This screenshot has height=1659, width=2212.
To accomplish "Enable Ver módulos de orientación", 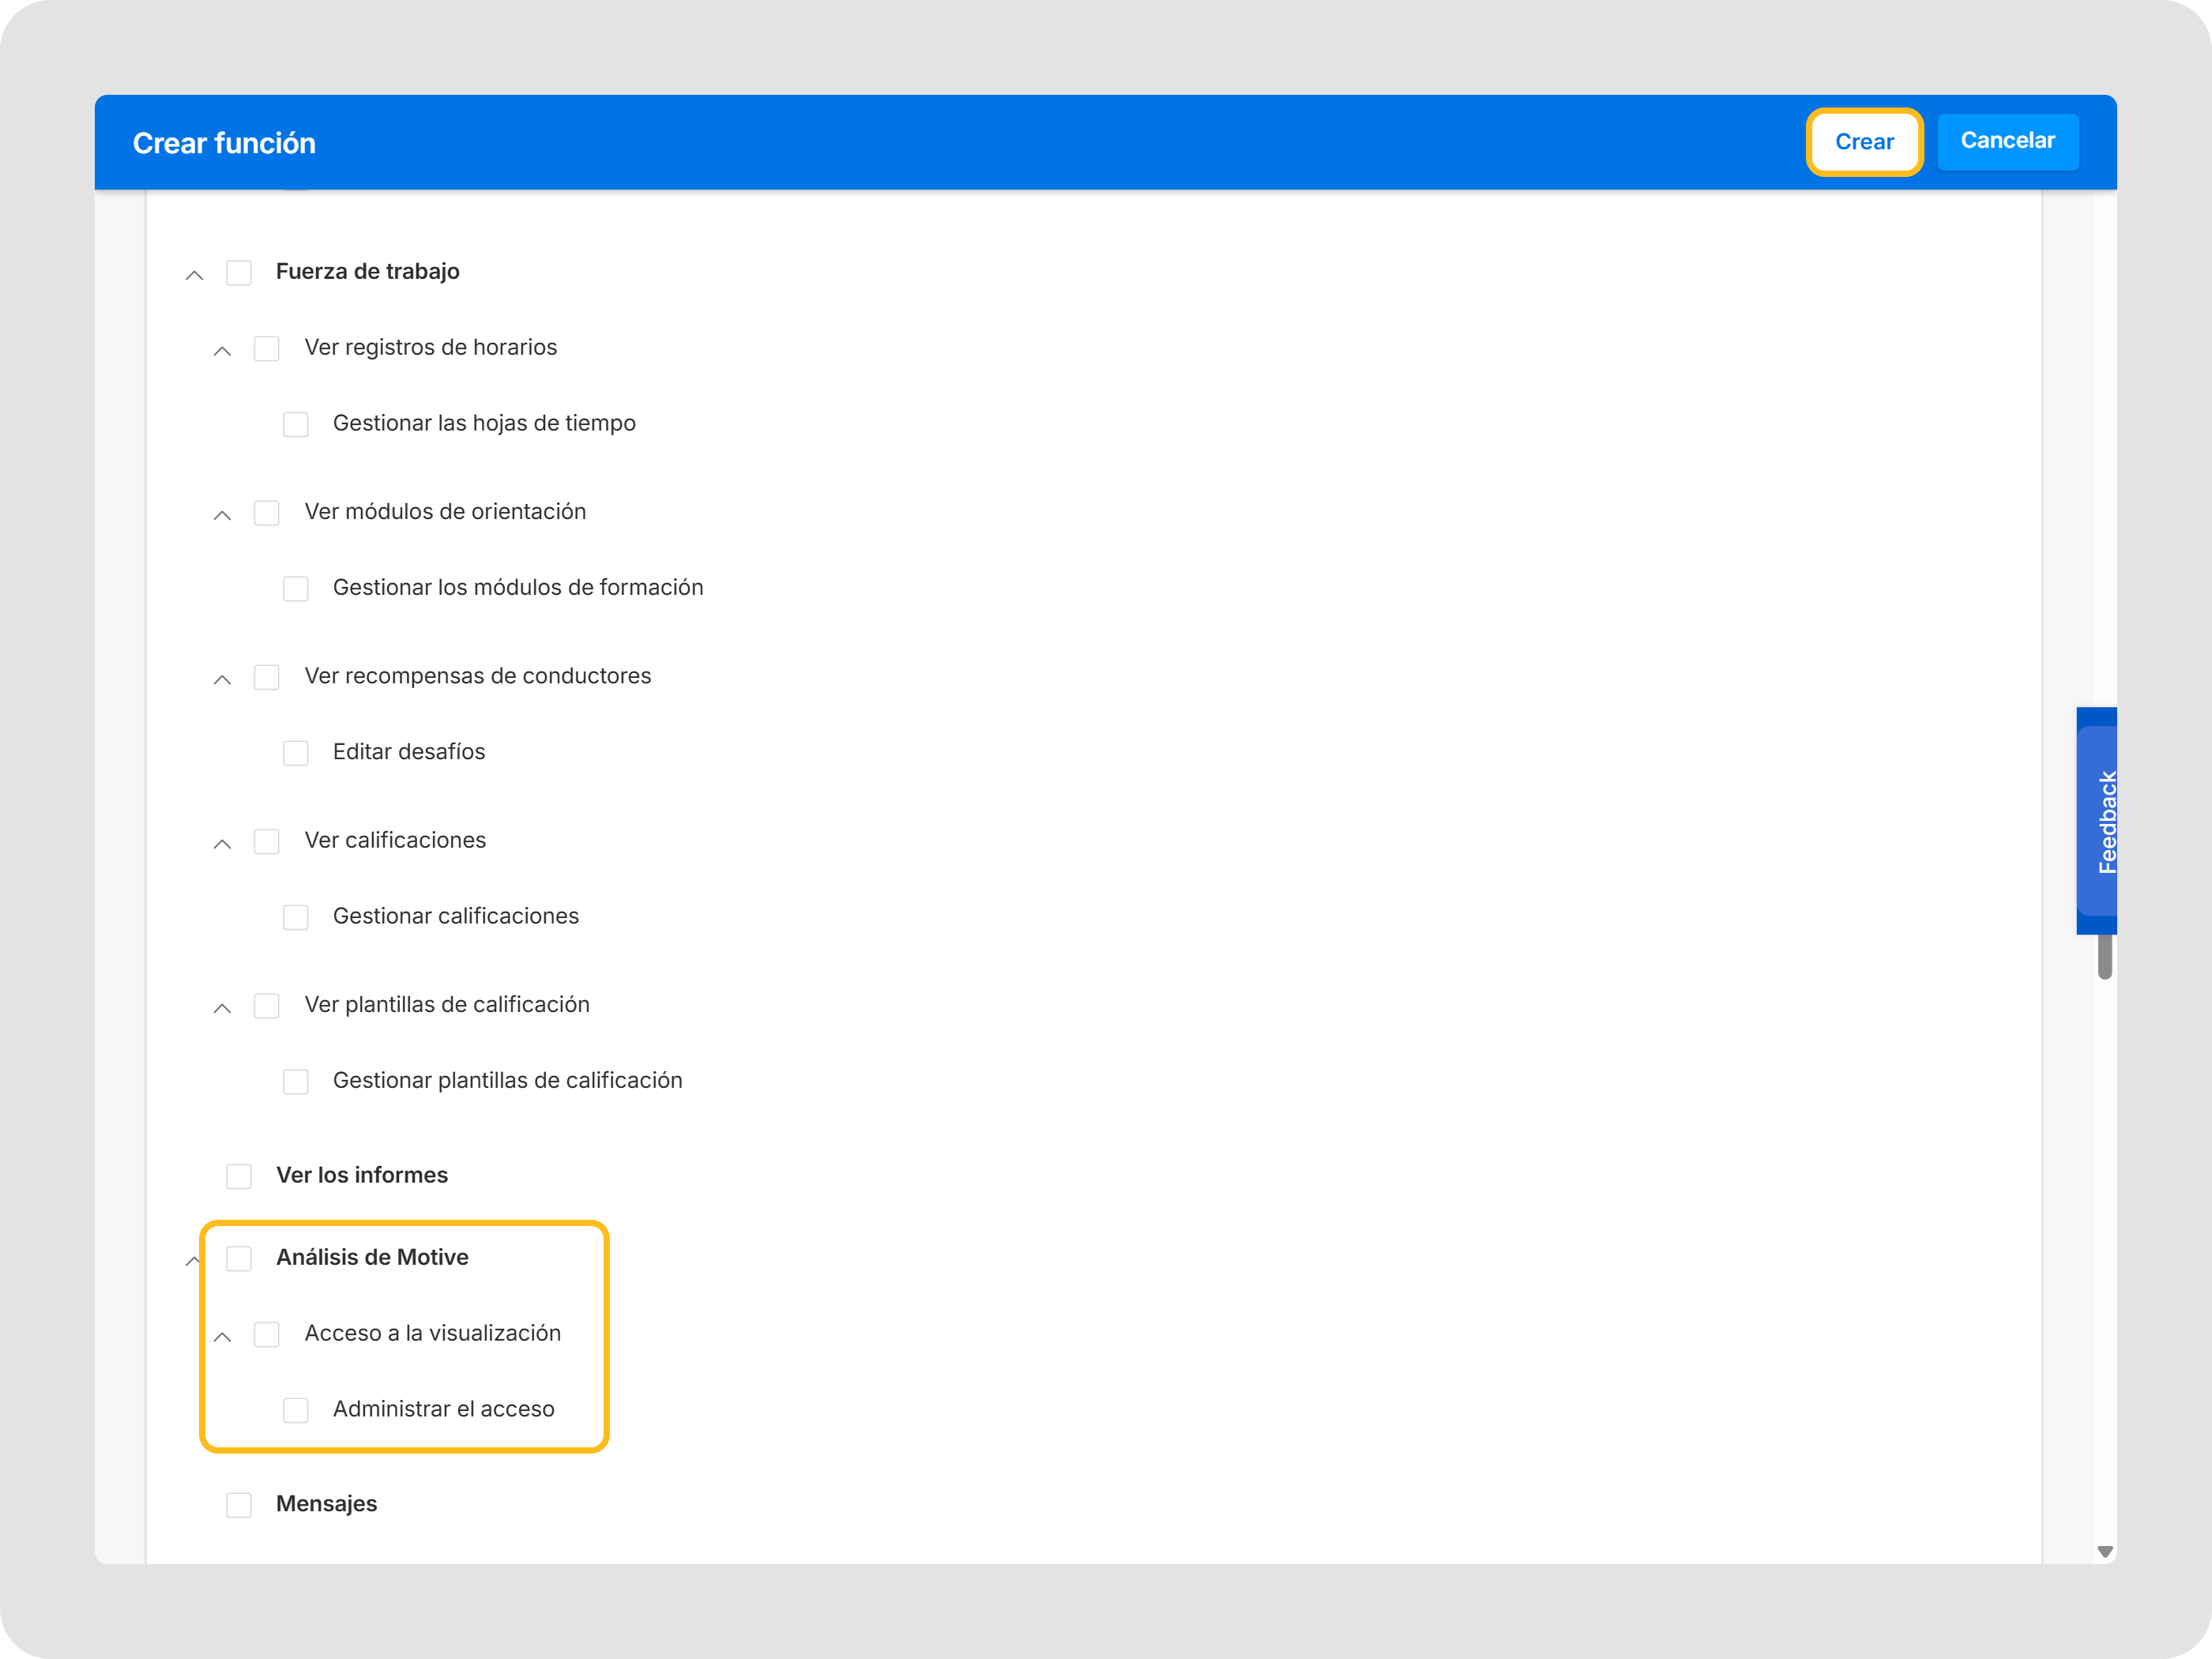I will tap(267, 513).
